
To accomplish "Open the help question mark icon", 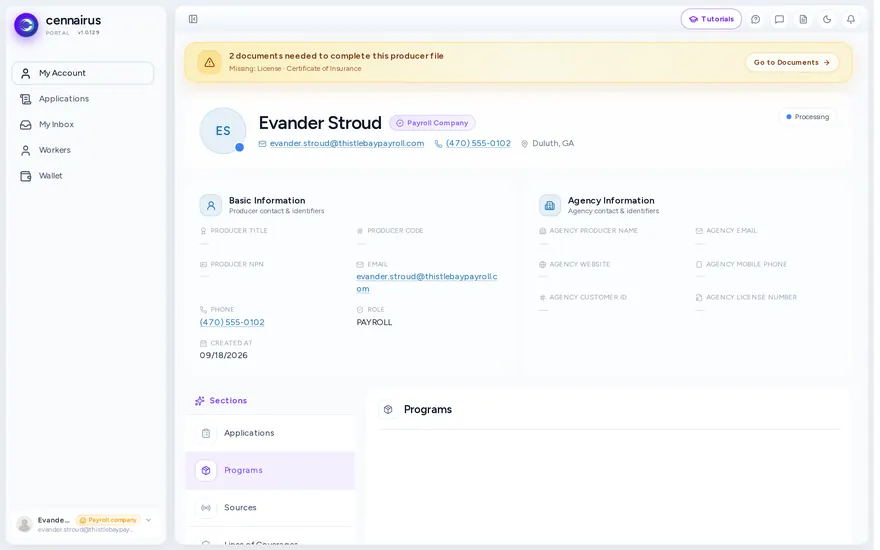I will pos(755,19).
